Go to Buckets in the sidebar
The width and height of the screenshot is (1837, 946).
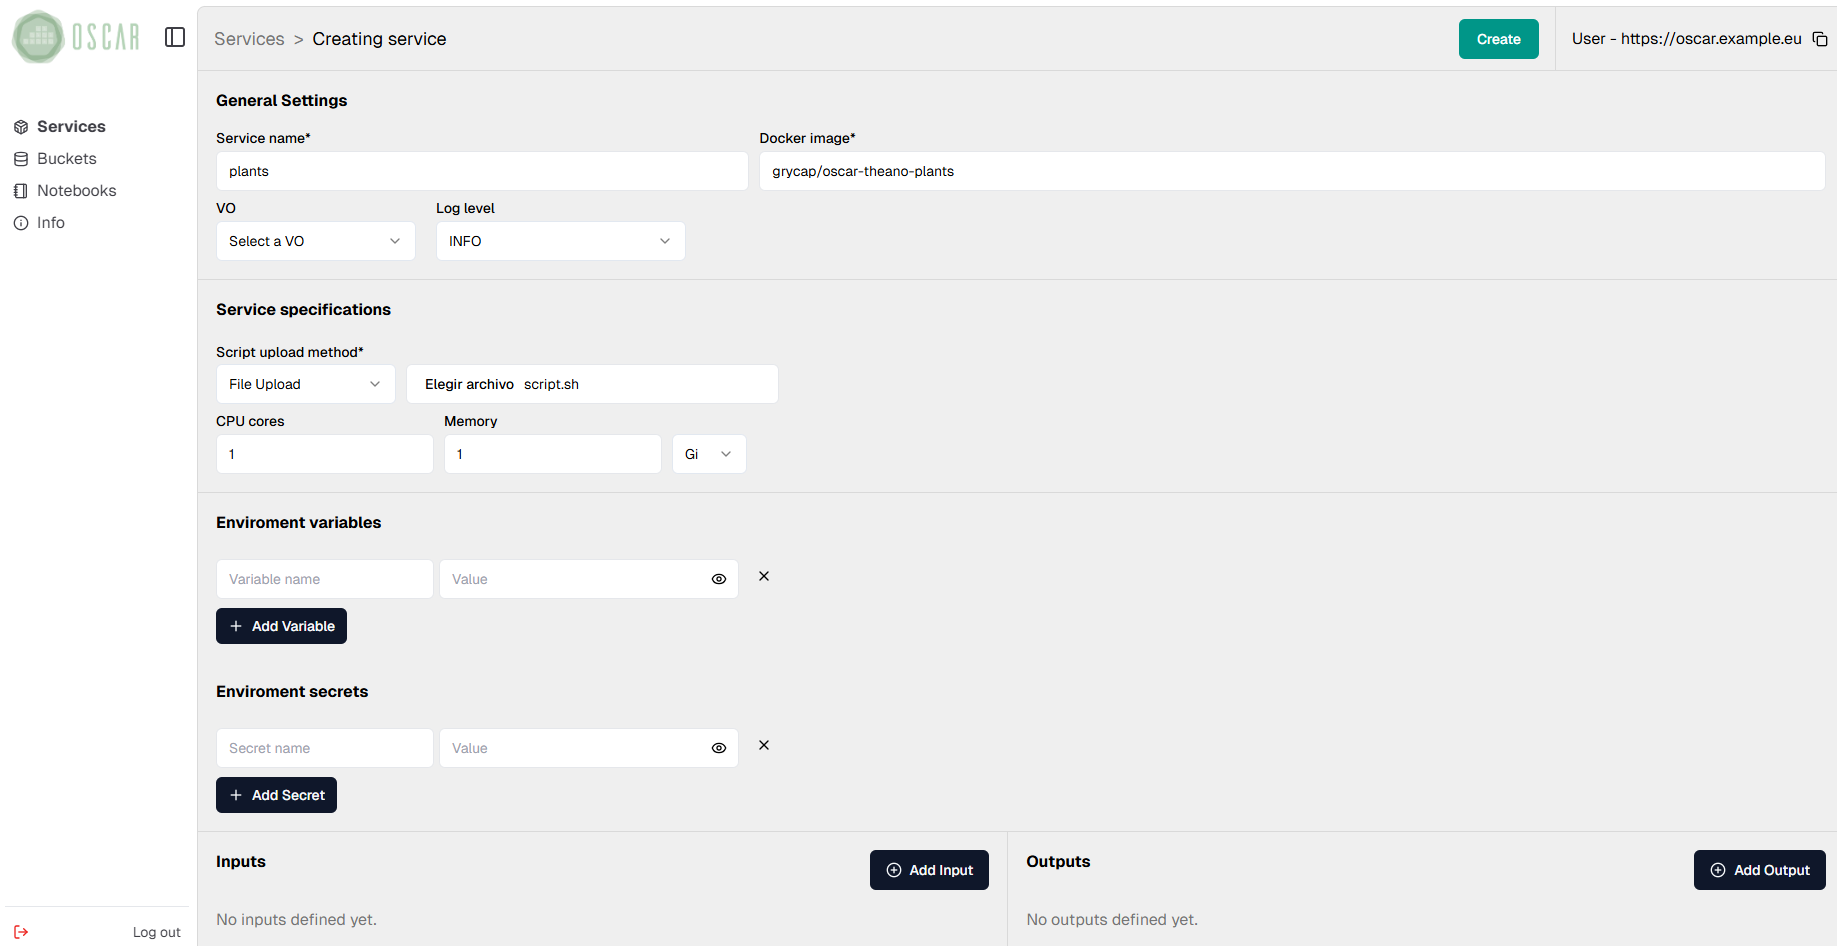(x=66, y=159)
